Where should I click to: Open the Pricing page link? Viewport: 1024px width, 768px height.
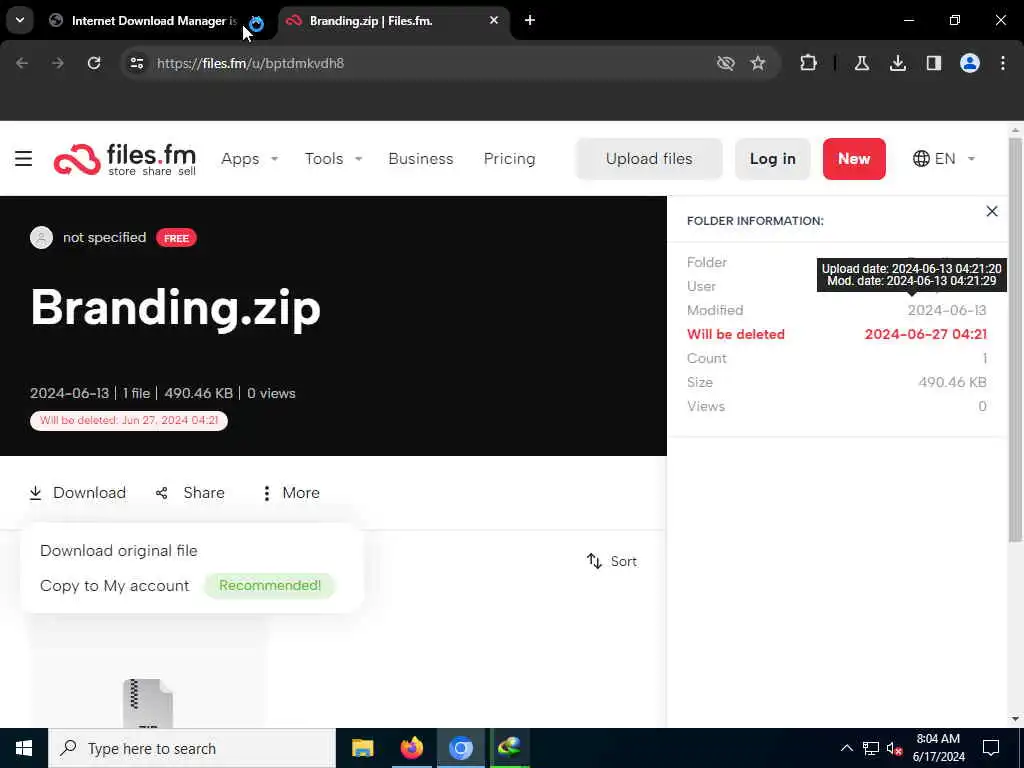click(x=509, y=159)
